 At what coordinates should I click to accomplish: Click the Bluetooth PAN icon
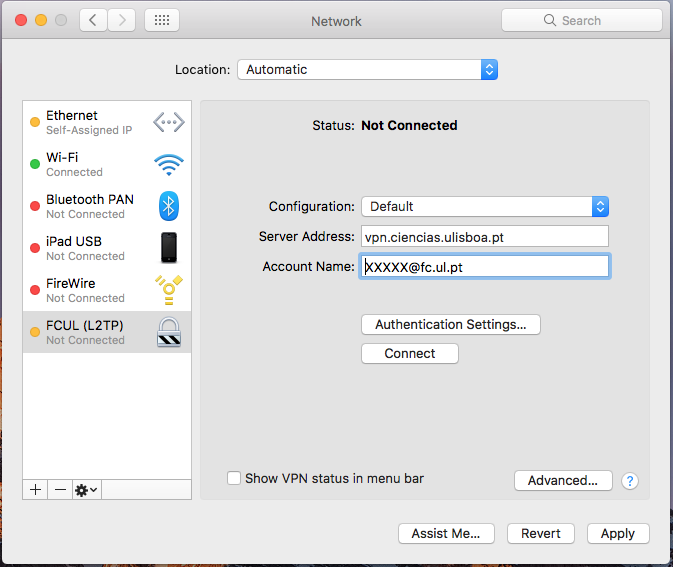(168, 206)
